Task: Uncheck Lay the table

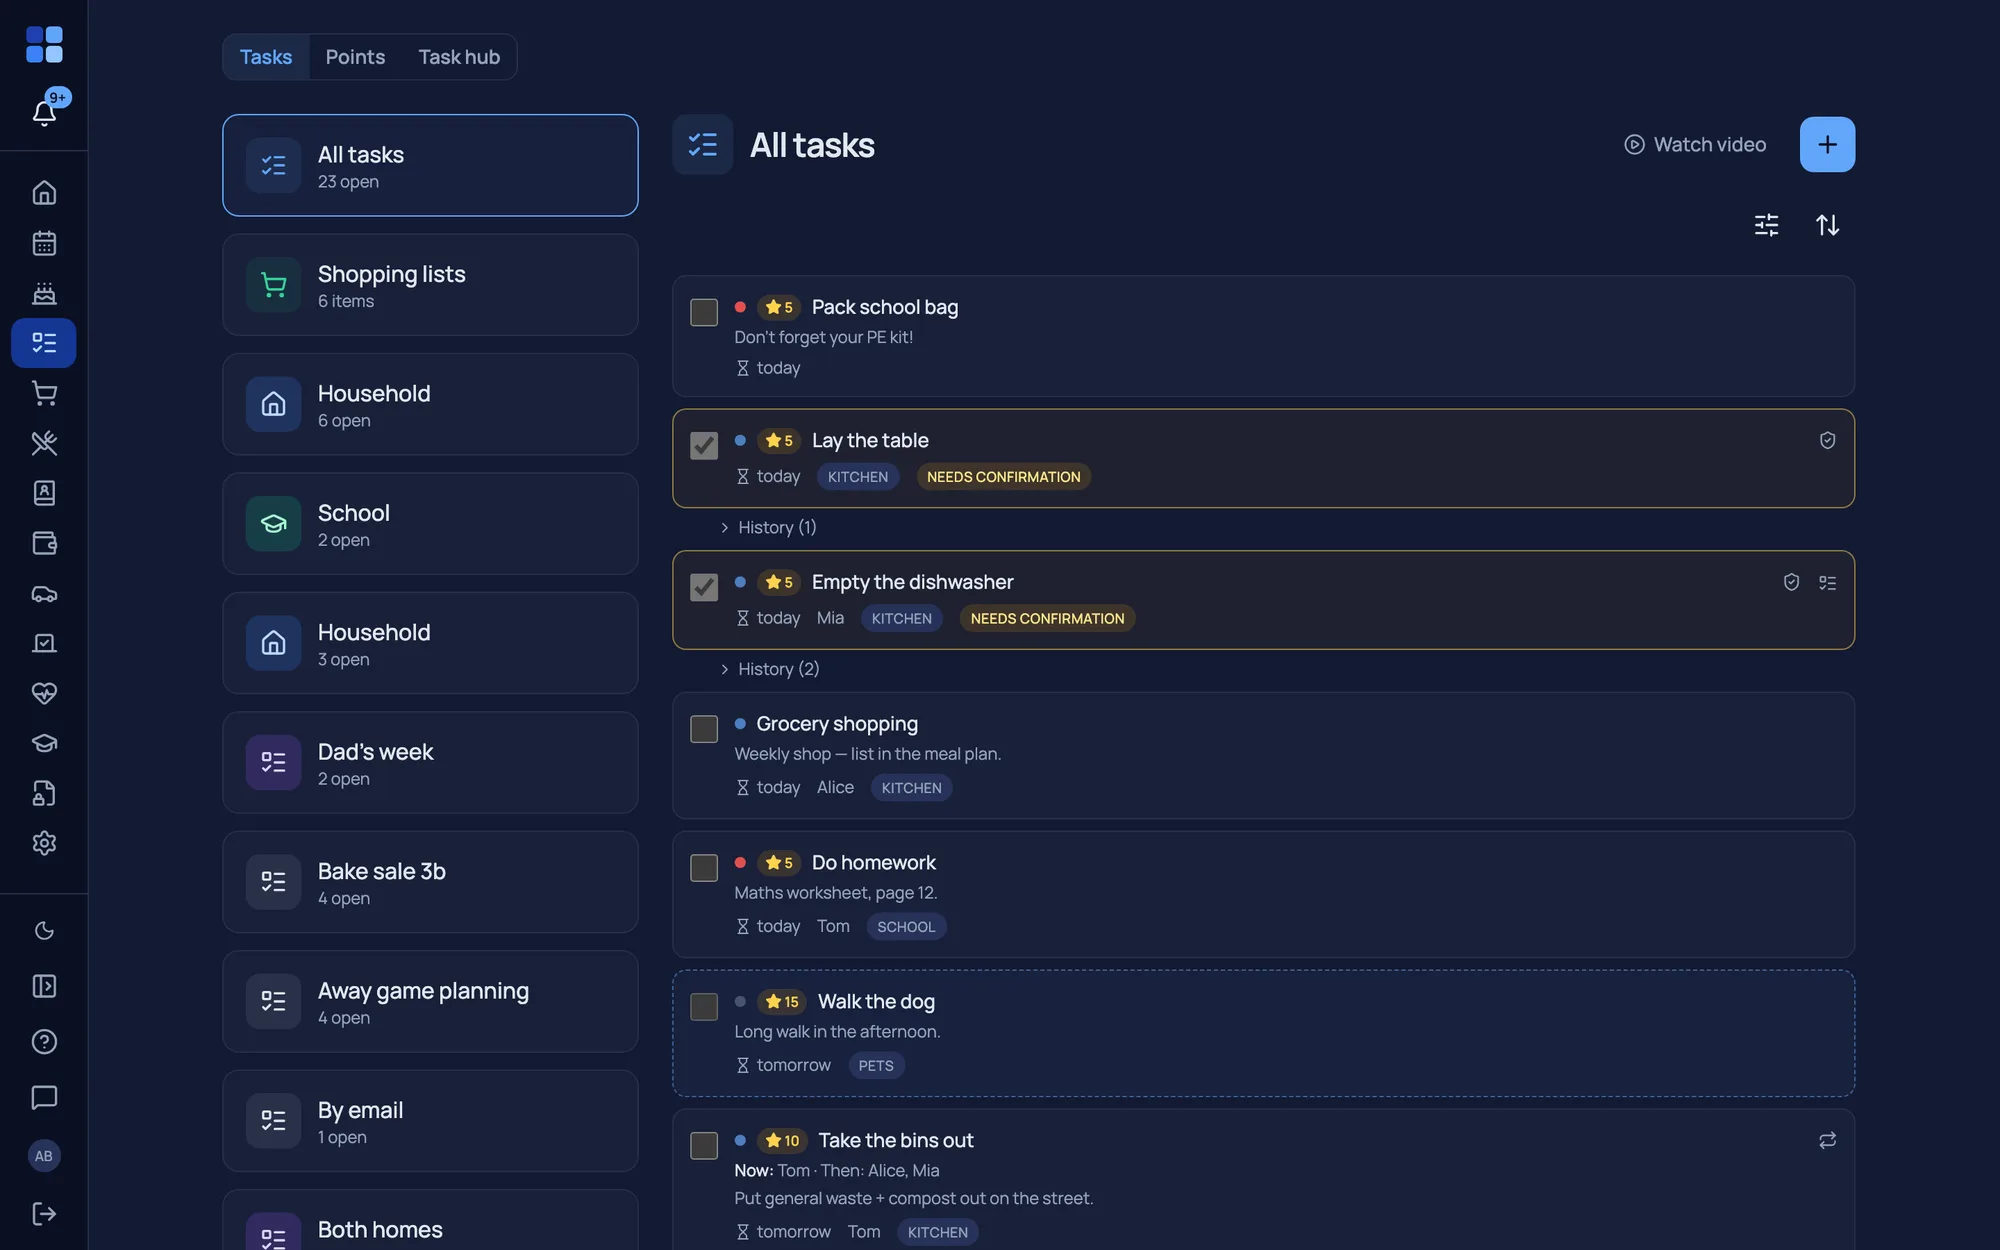Action: [x=704, y=445]
